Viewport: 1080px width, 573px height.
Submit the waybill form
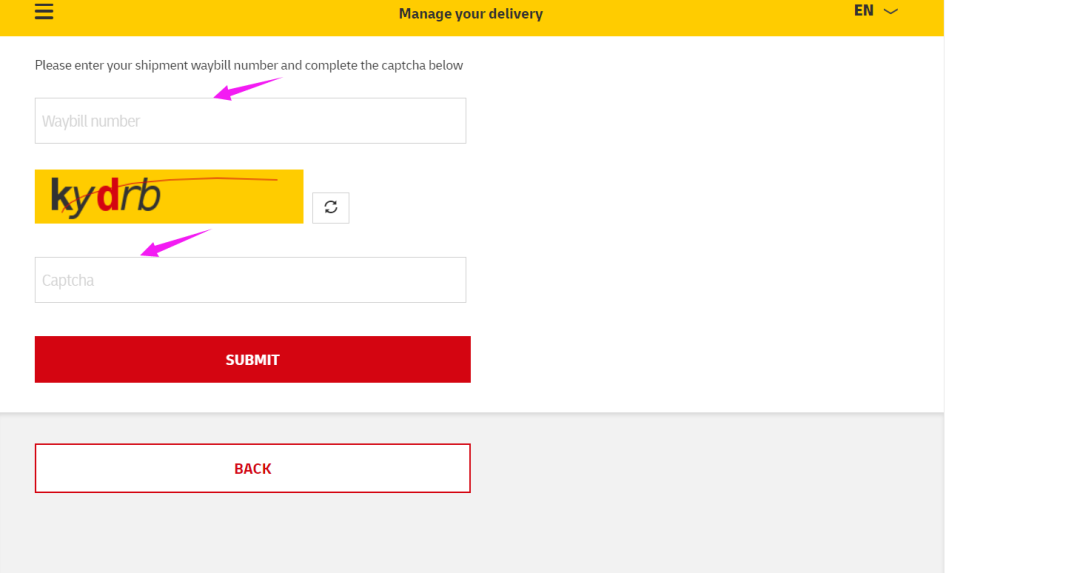(253, 360)
